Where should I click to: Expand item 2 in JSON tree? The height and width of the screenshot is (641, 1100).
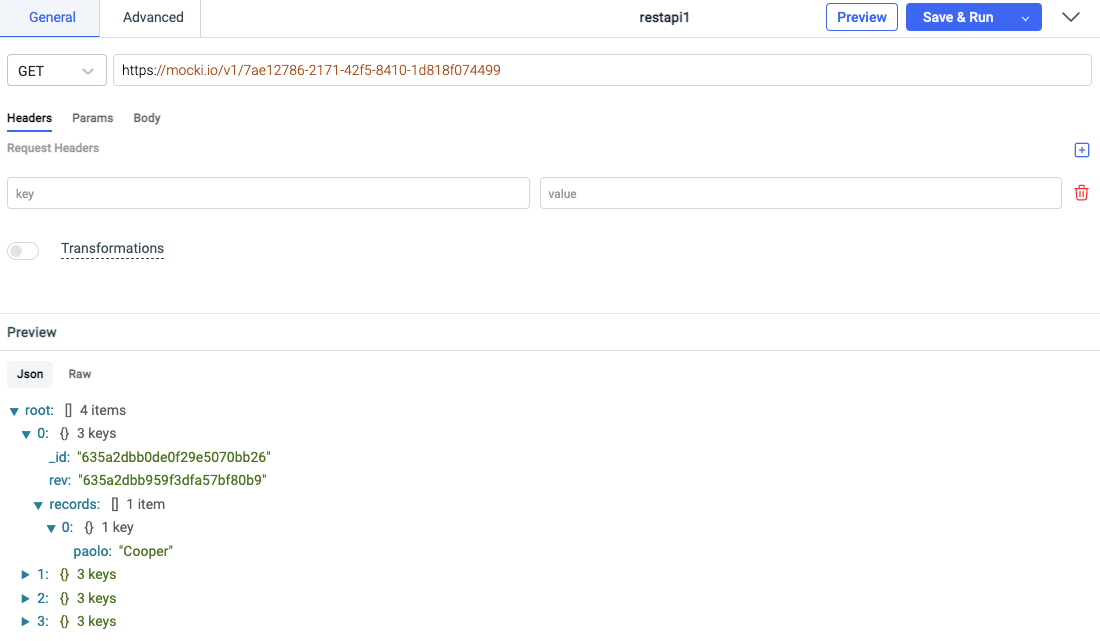coord(26,598)
